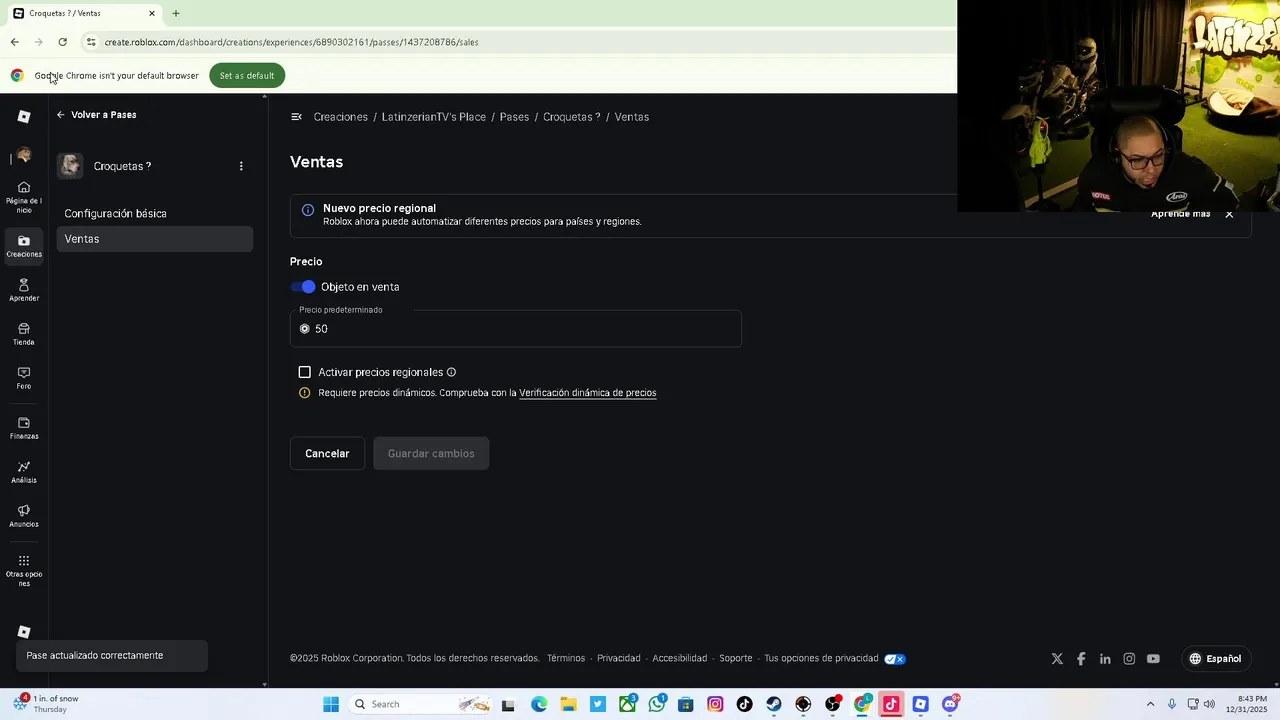
Task: Open the Análisis sidebar section
Action: (x=24, y=472)
